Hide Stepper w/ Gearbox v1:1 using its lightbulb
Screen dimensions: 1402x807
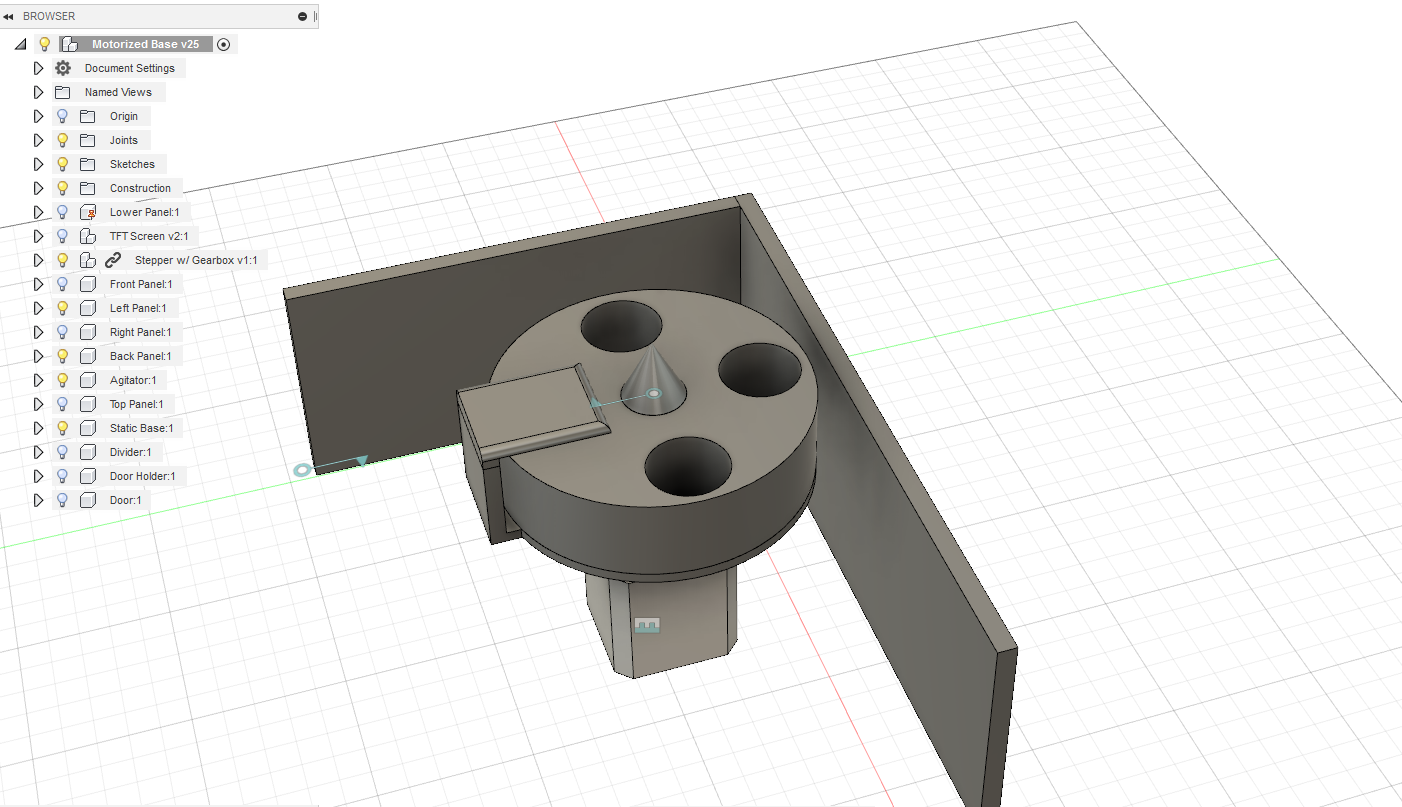[x=62, y=260]
